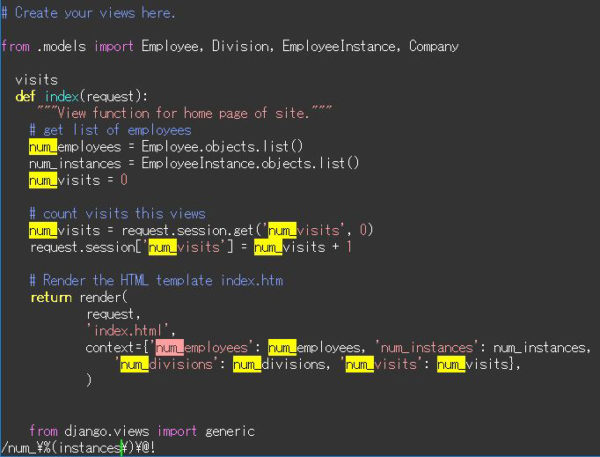Click 'return render(' statement
Screen dimensions: 600x457
pos(78,297)
